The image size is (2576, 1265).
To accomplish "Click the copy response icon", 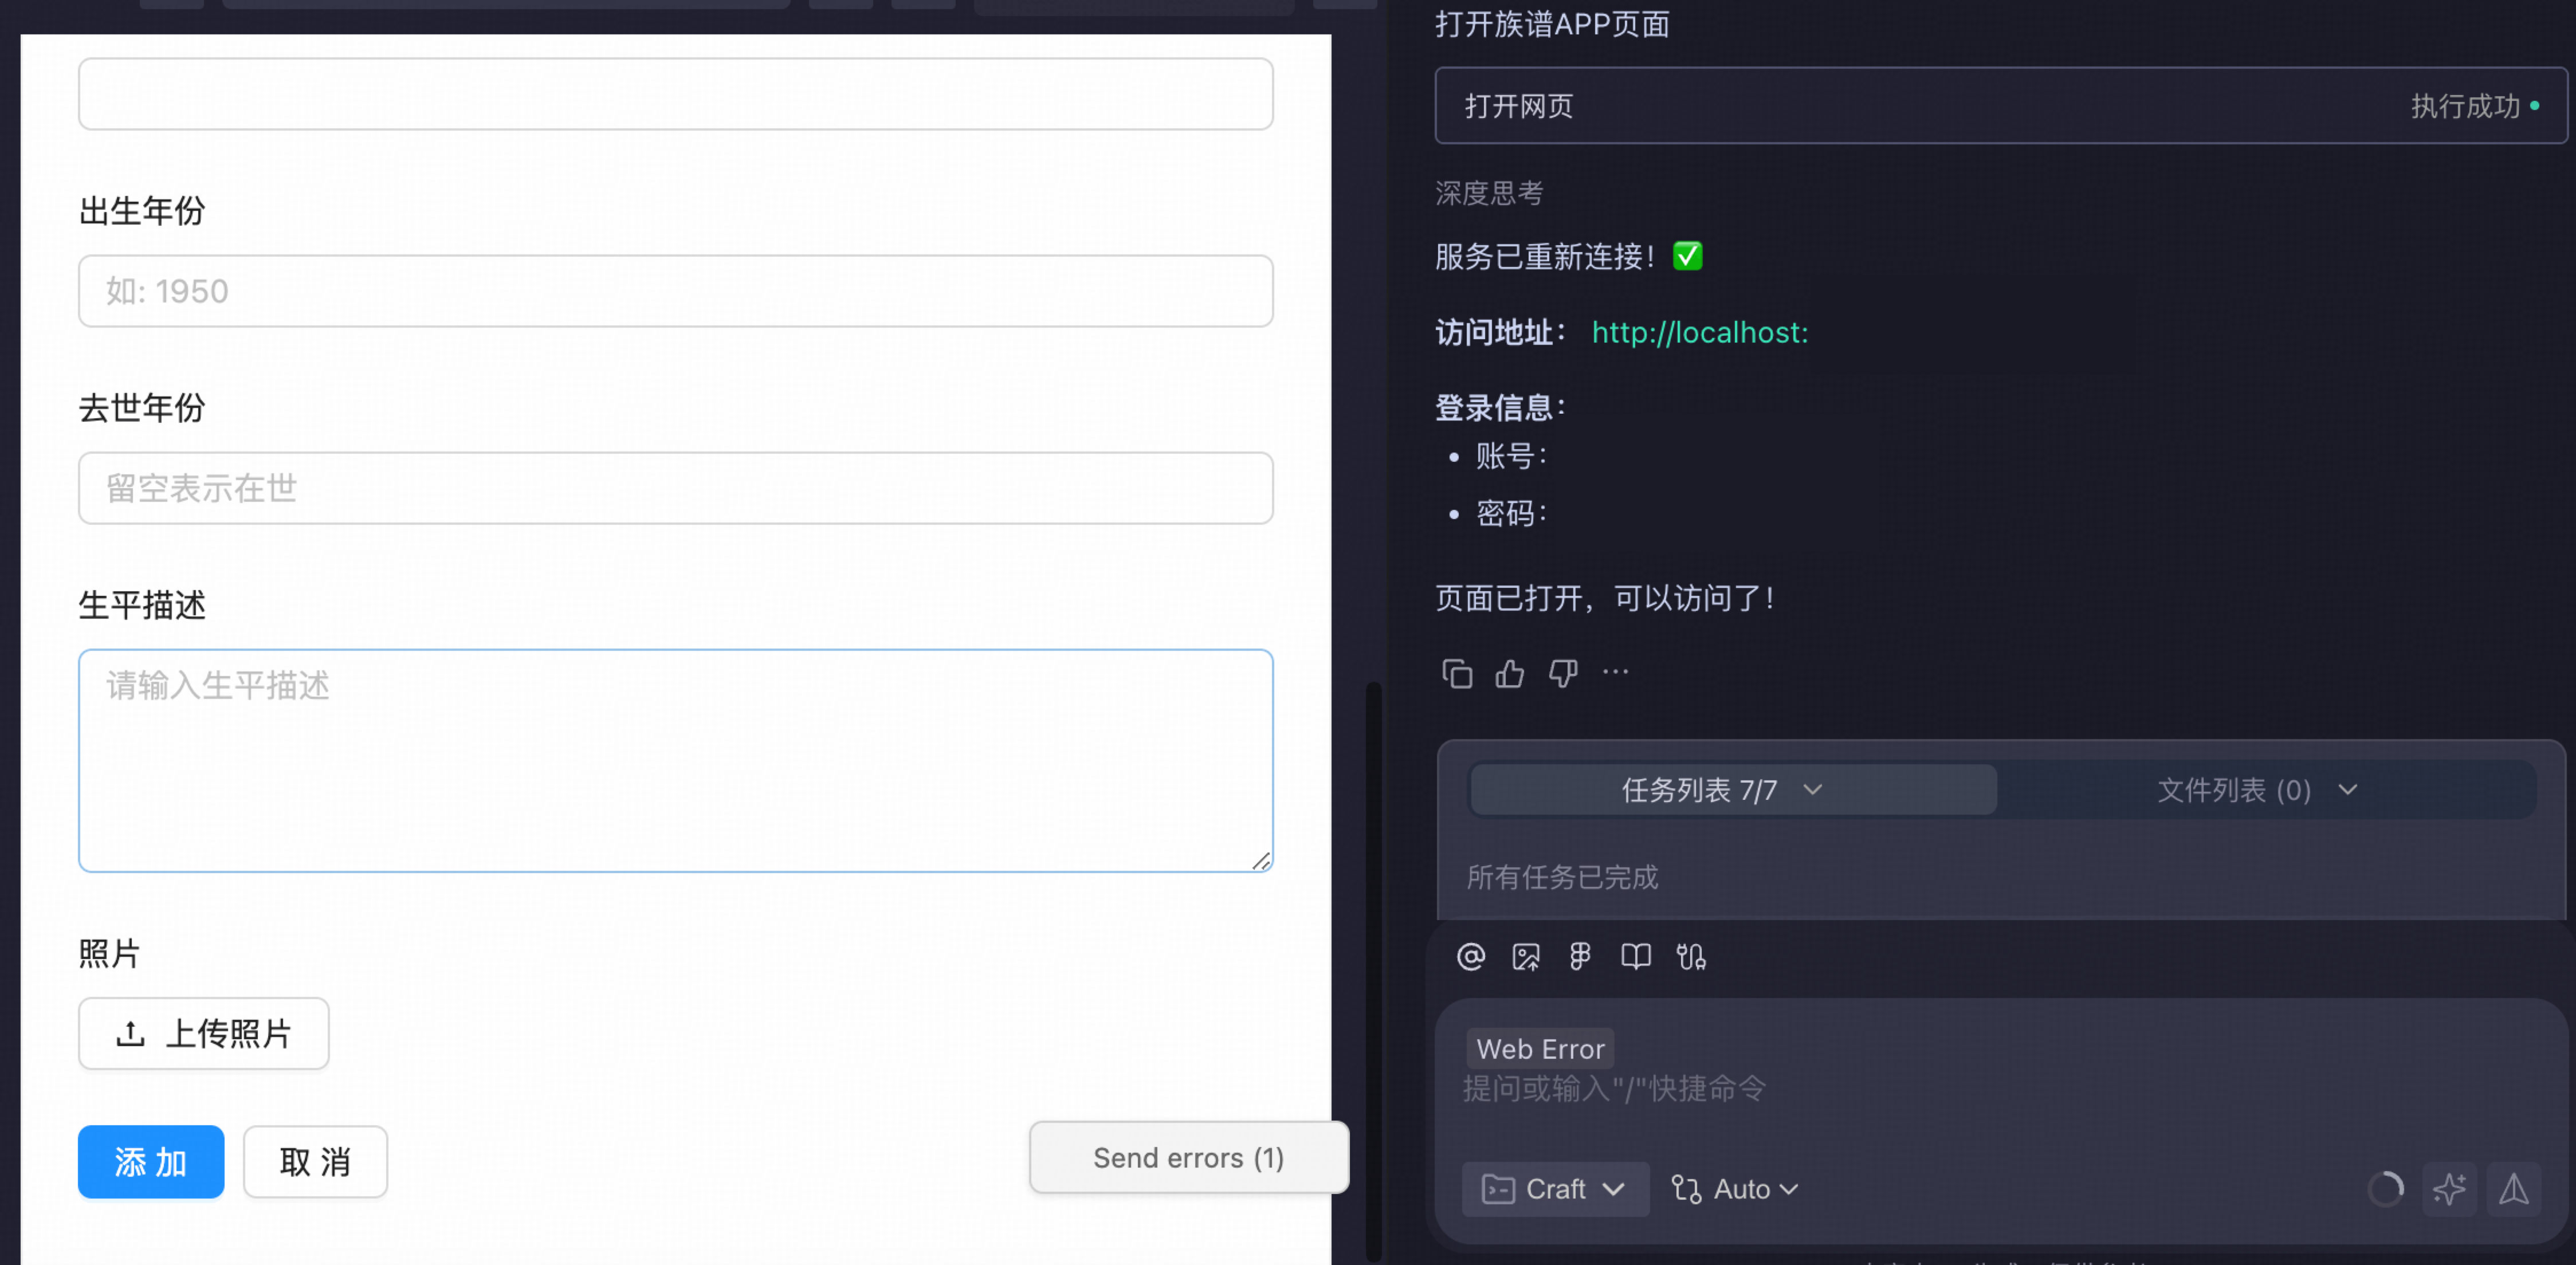I will coord(1457,674).
